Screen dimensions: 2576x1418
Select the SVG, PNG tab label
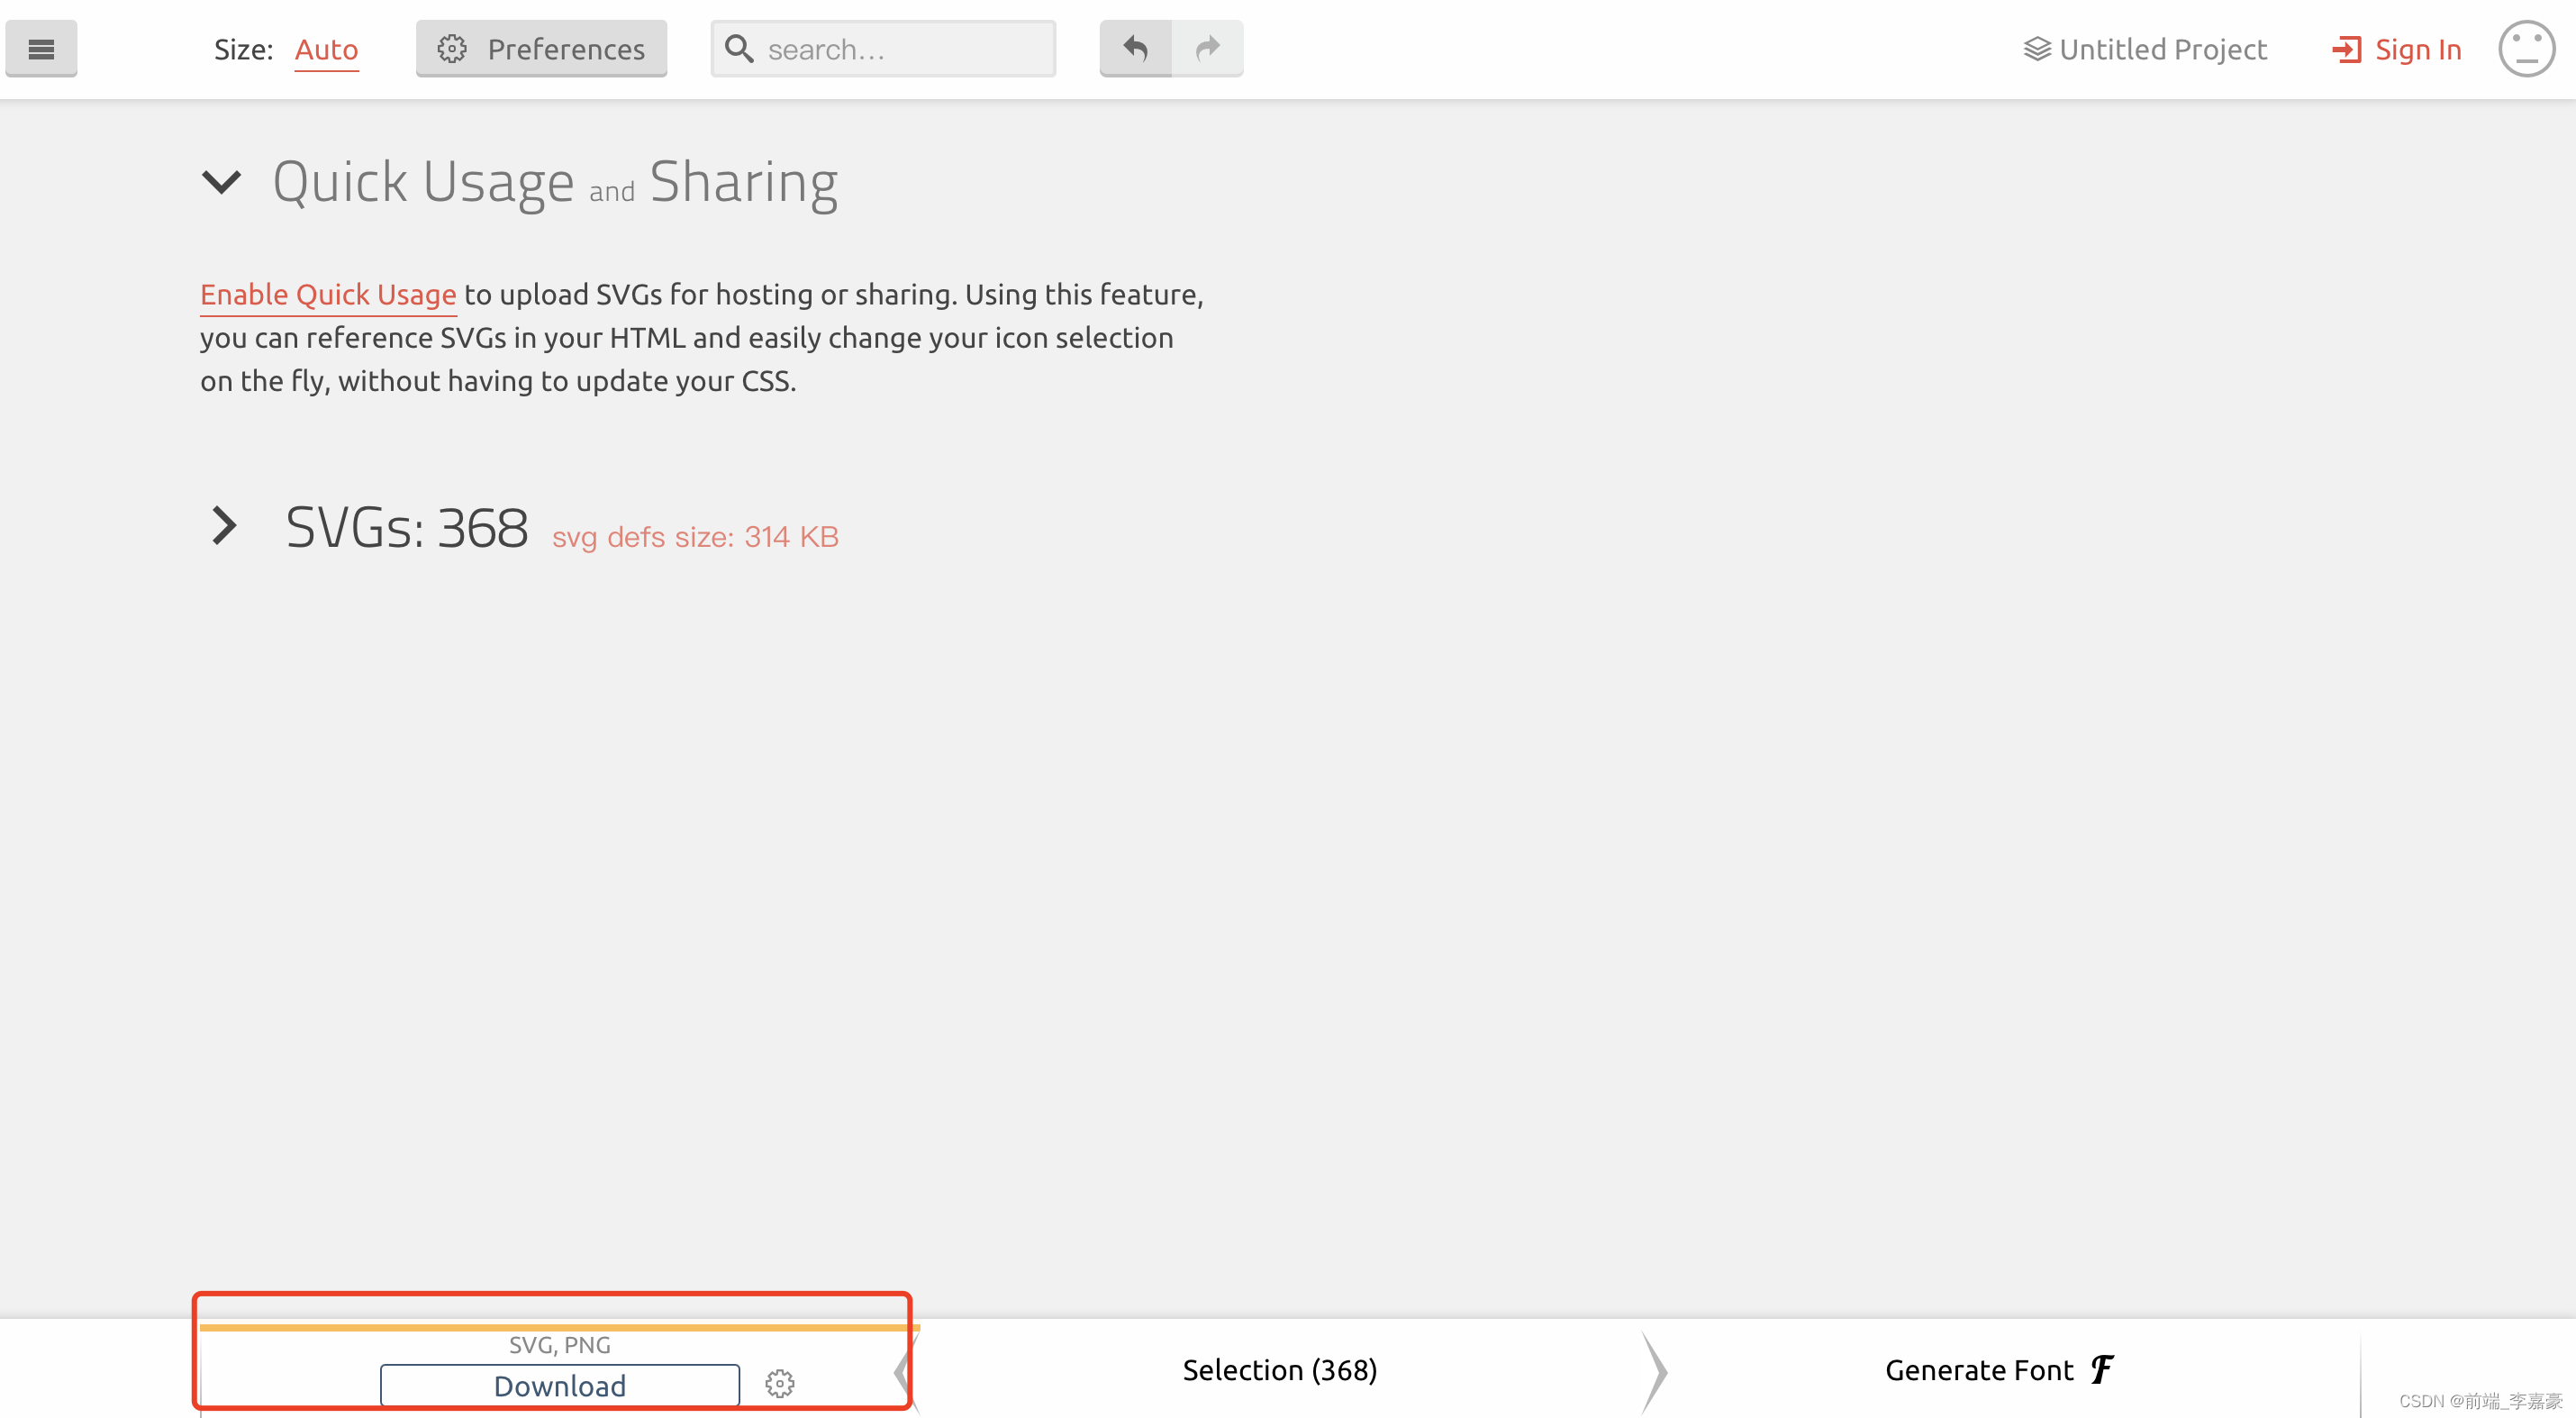click(x=559, y=1344)
